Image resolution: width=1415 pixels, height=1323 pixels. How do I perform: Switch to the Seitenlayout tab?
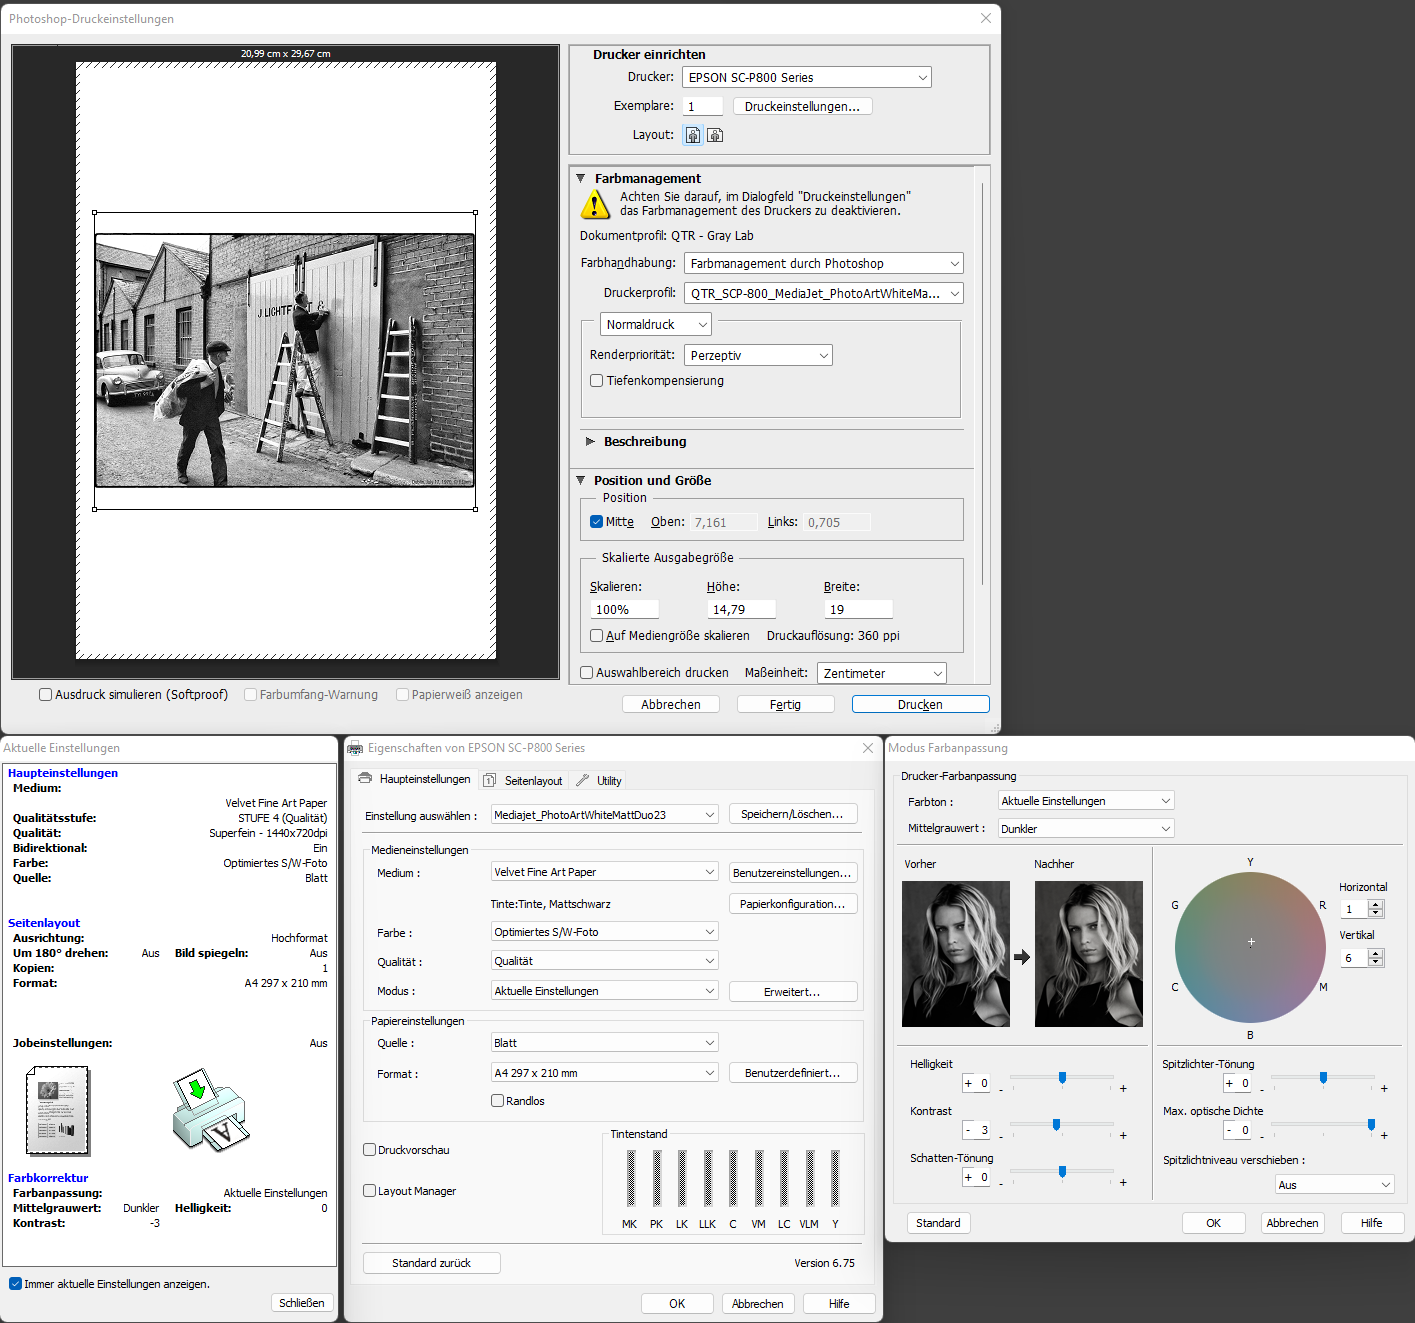(x=524, y=781)
